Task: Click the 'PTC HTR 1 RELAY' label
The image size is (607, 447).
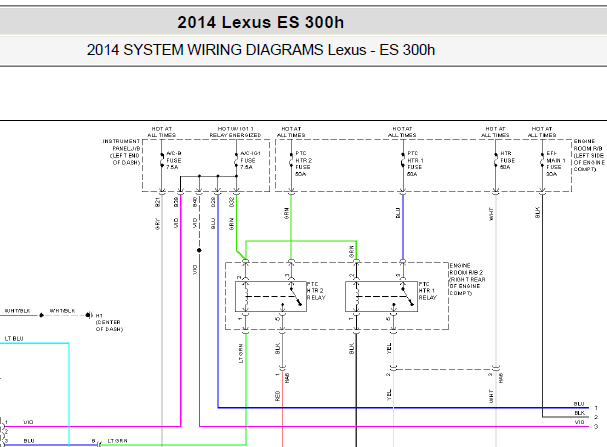Action: [428, 291]
